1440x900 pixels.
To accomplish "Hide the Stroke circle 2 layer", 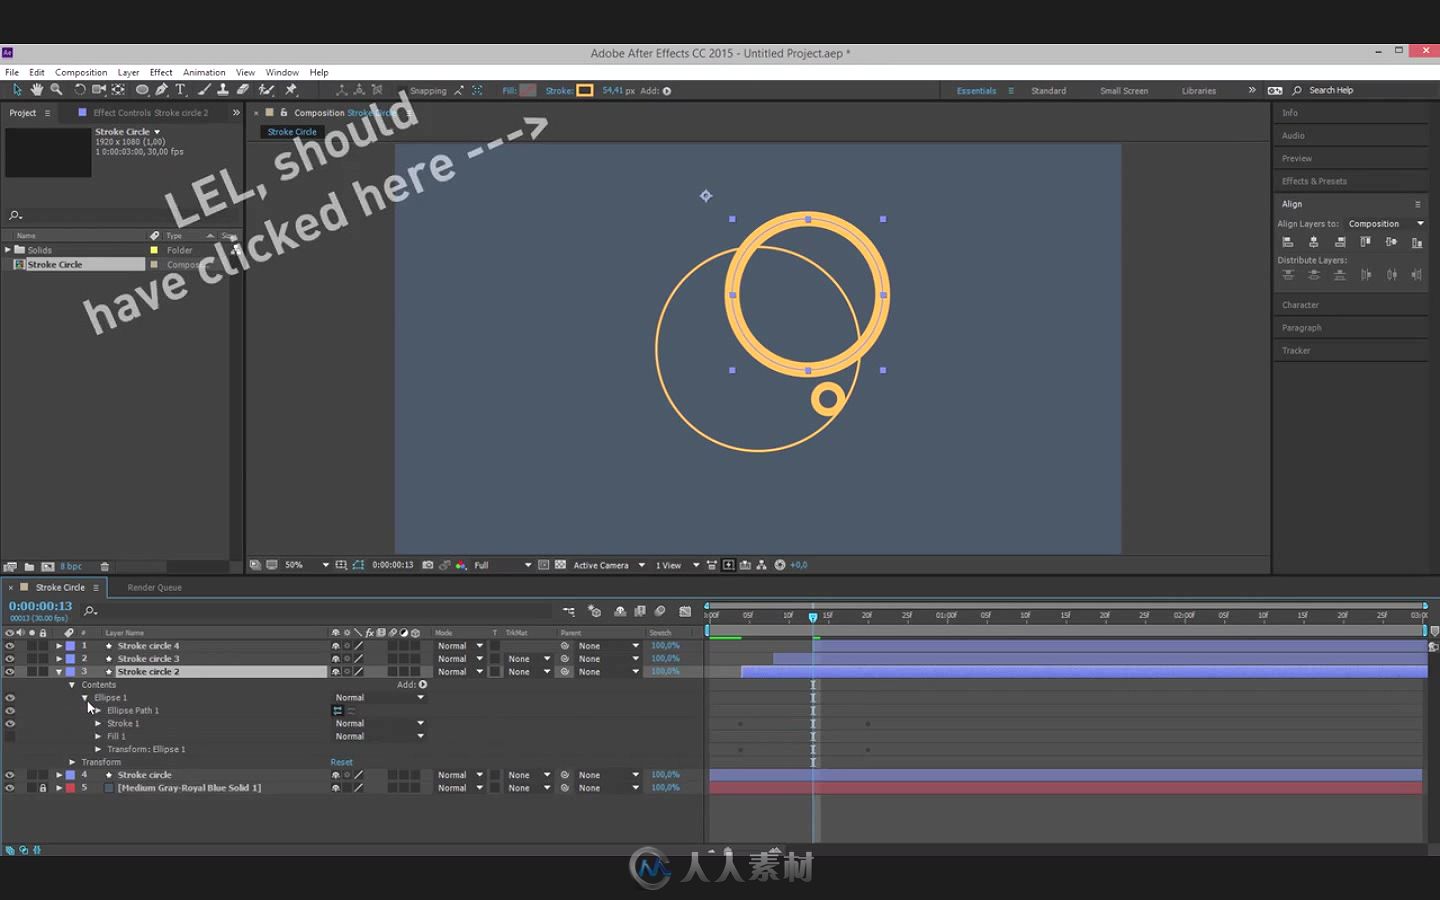I will [10, 672].
